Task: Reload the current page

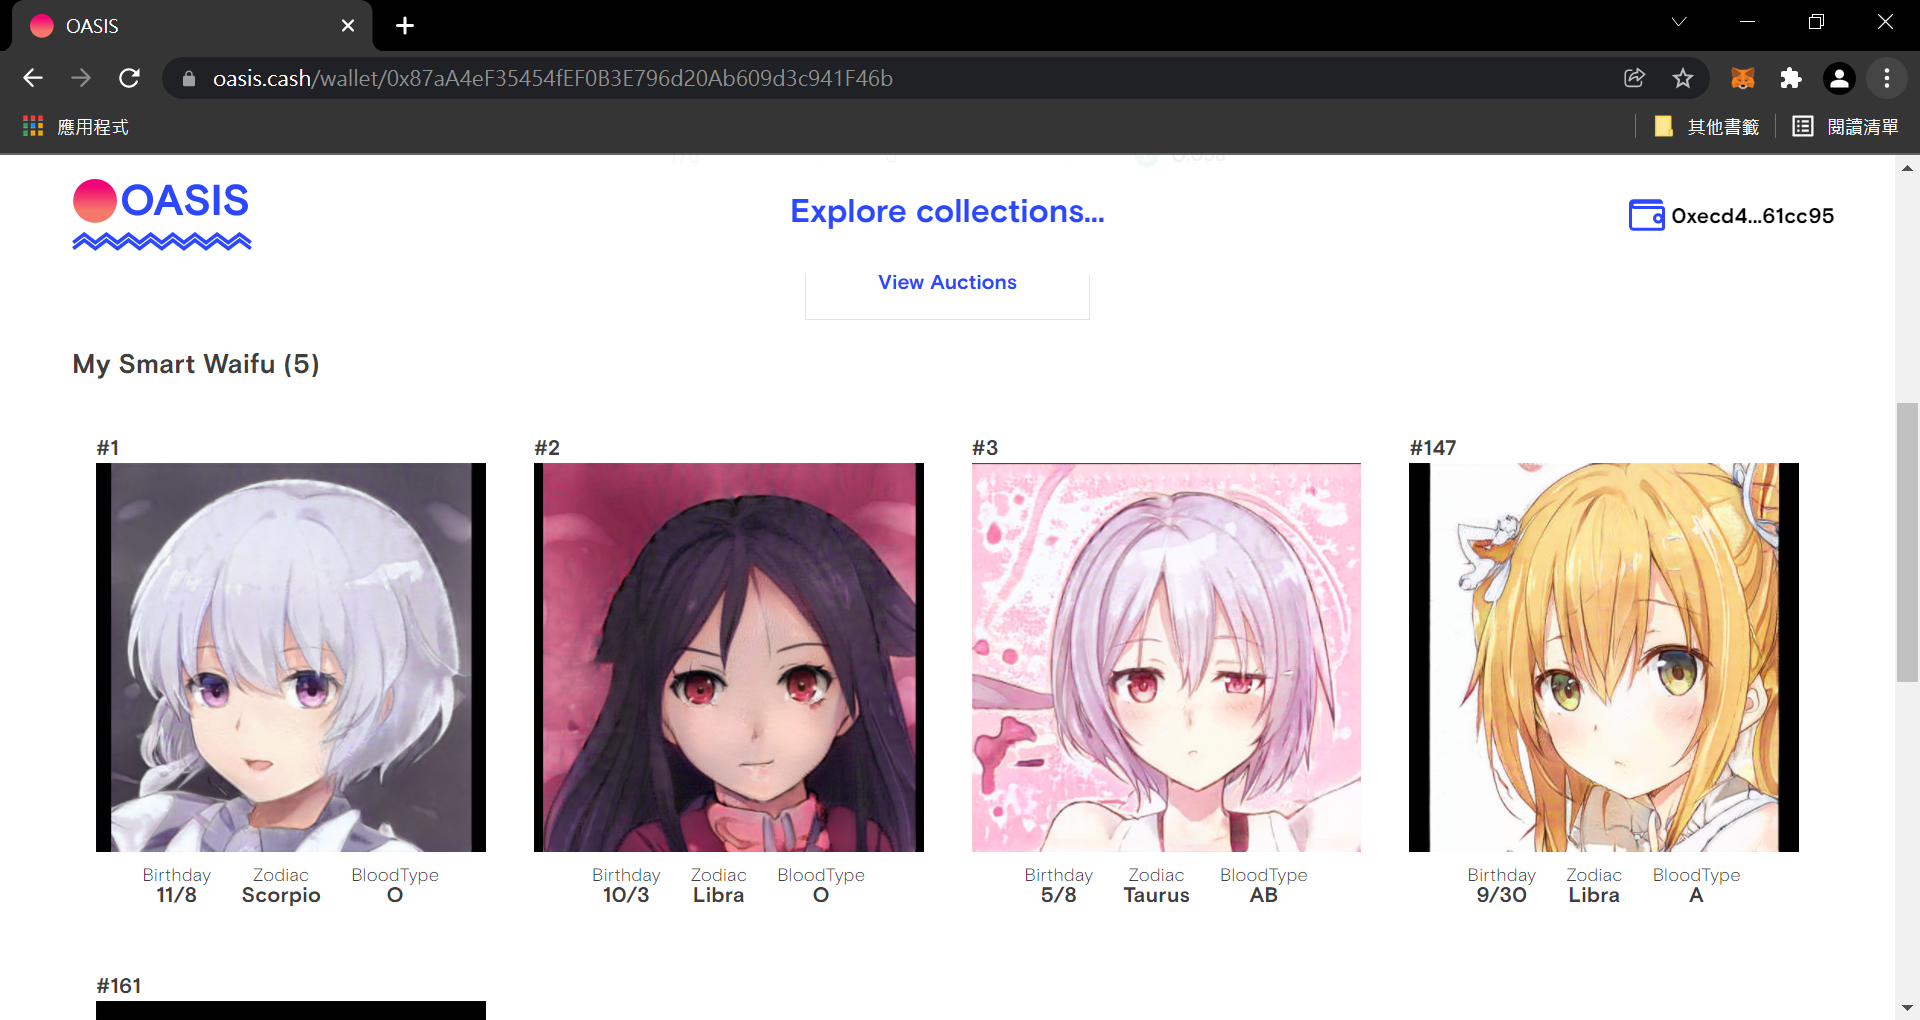Action: [x=129, y=78]
